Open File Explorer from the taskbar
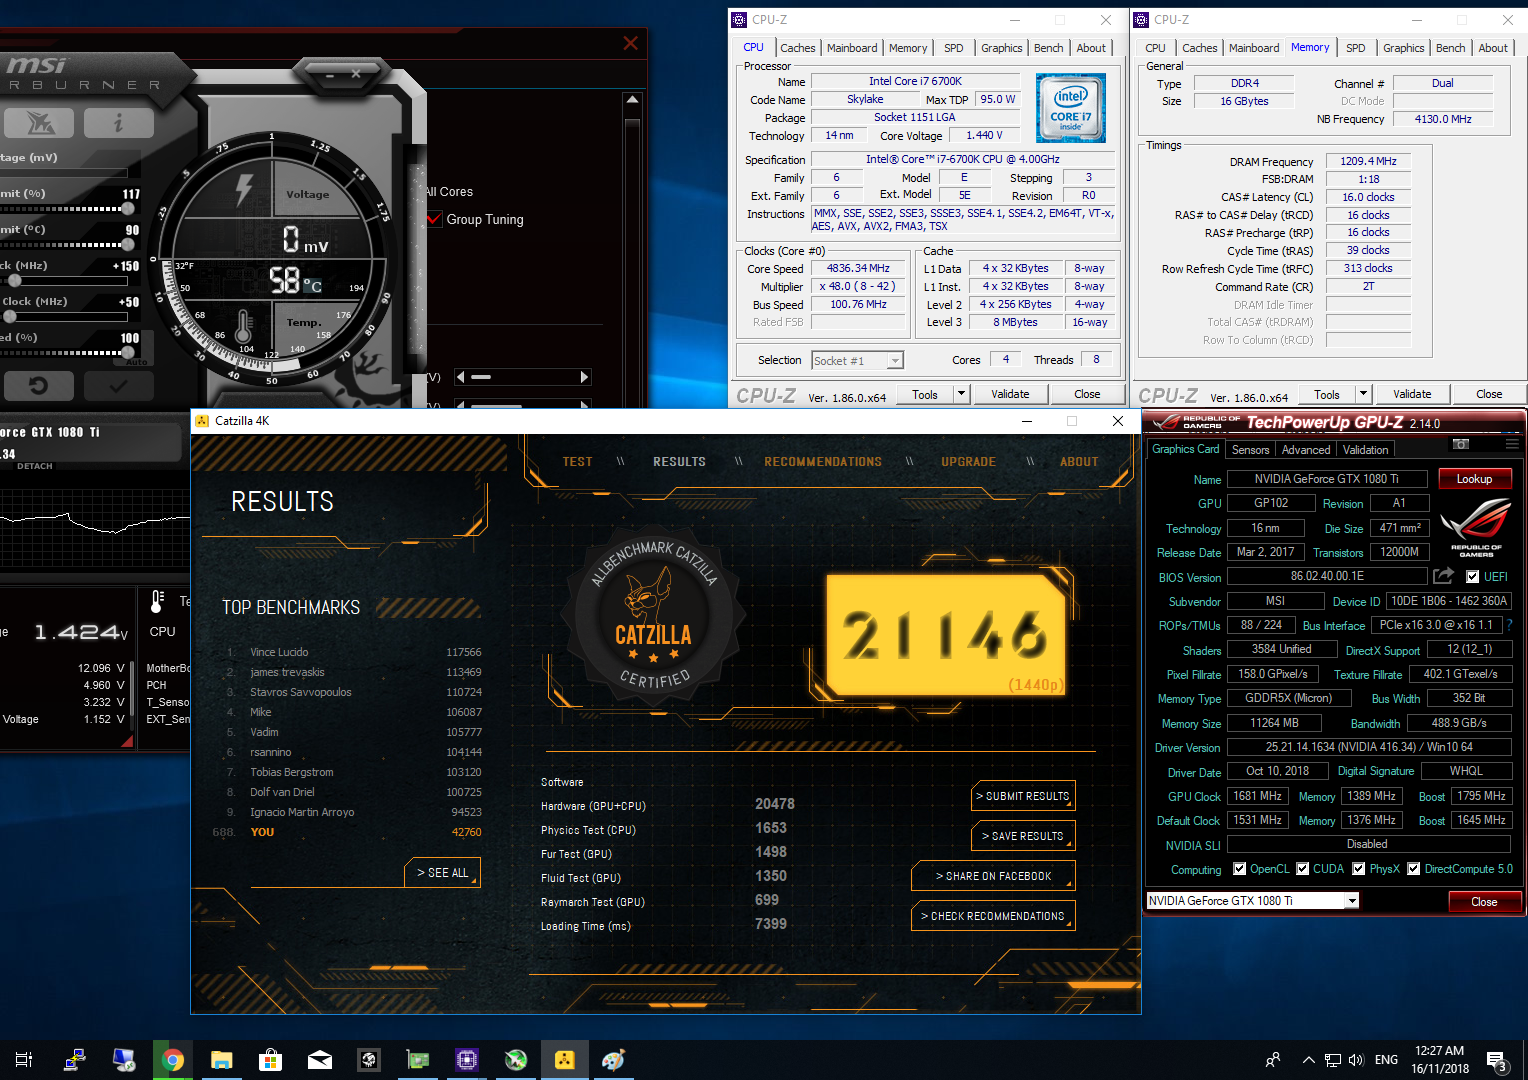Viewport: 1528px width, 1080px height. coord(222,1060)
